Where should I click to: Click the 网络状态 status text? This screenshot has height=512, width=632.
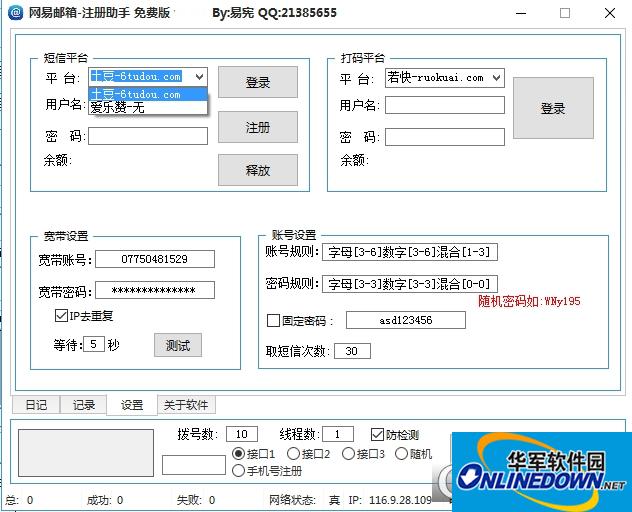pyautogui.click(x=292, y=500)
